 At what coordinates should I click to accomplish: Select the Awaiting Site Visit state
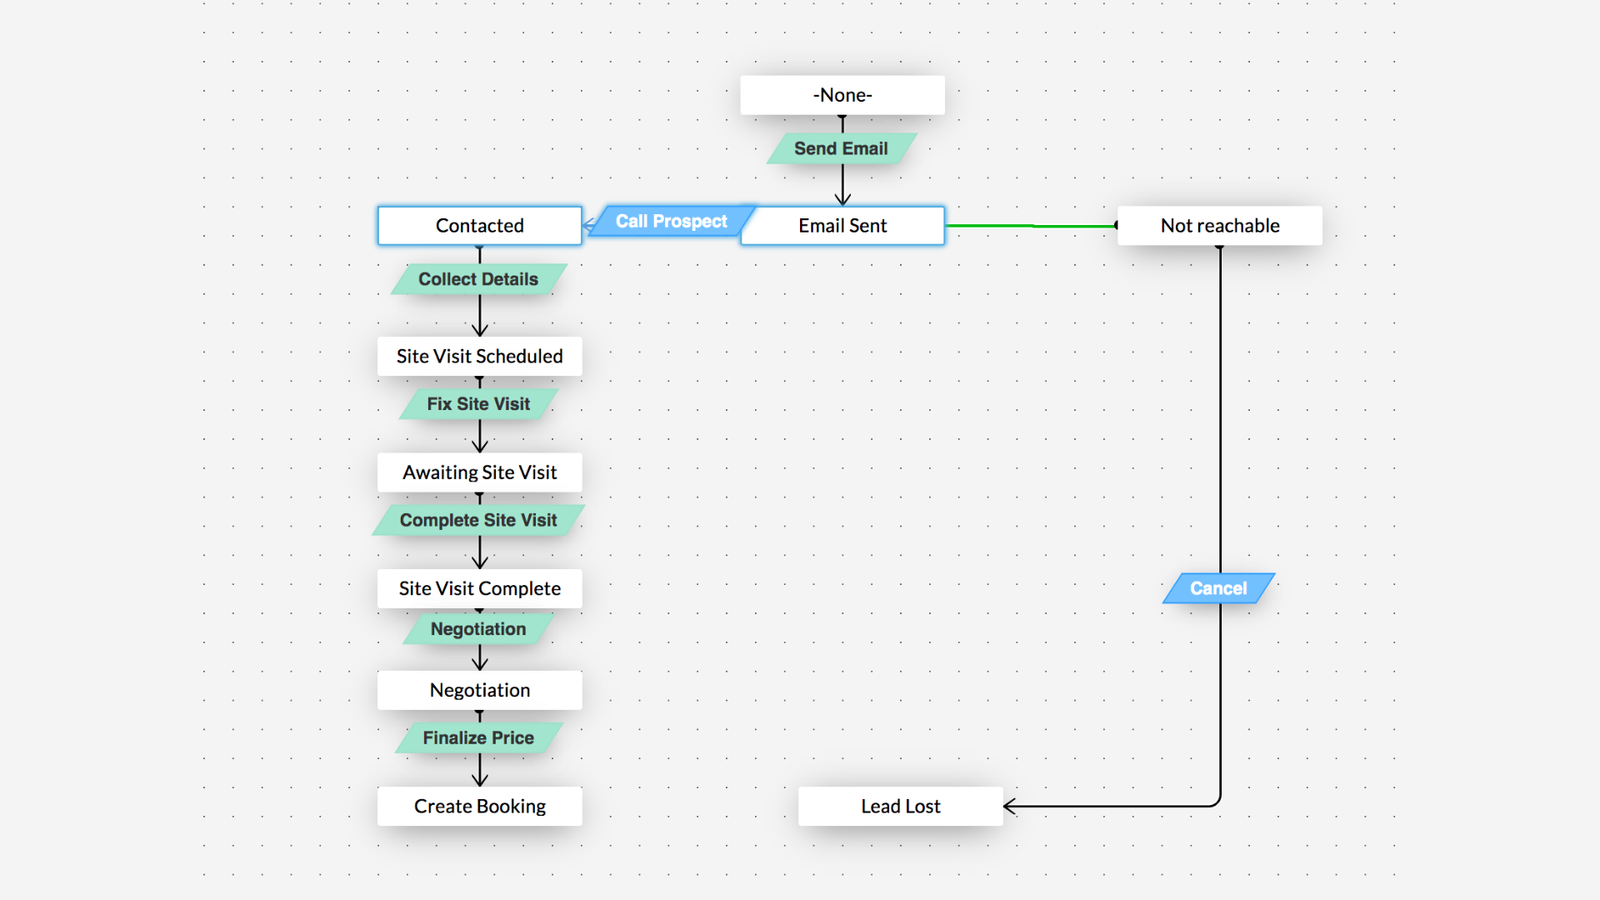[x=480, y=472]
